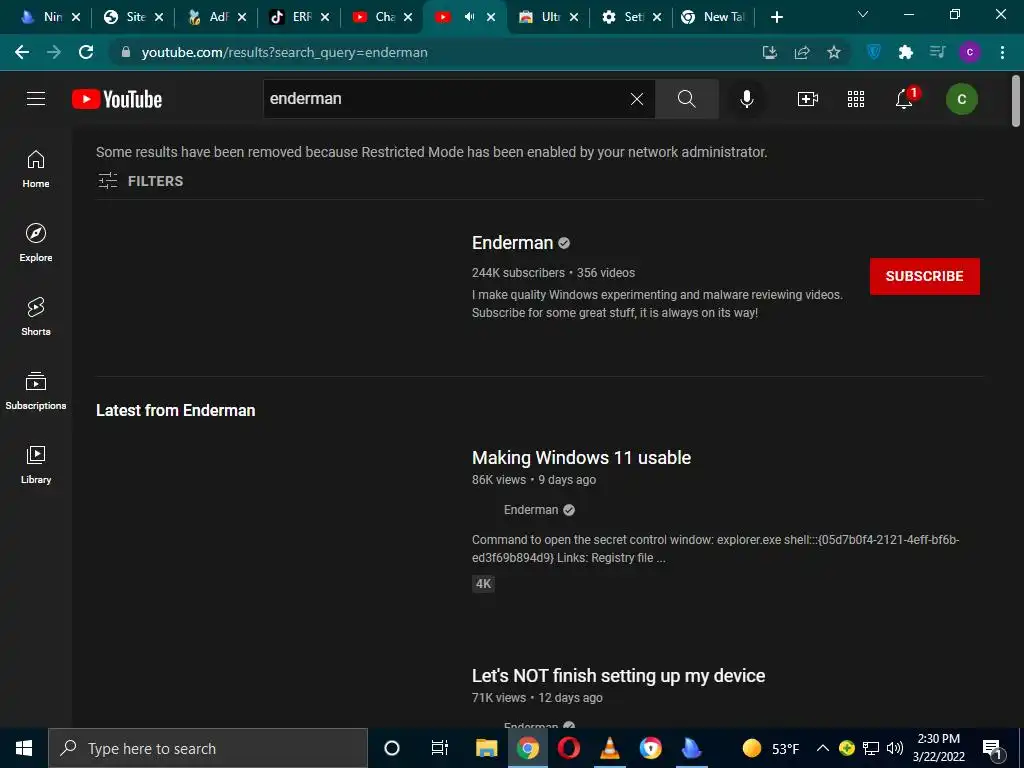Open the volume control in tray

[x=895, y=748]
